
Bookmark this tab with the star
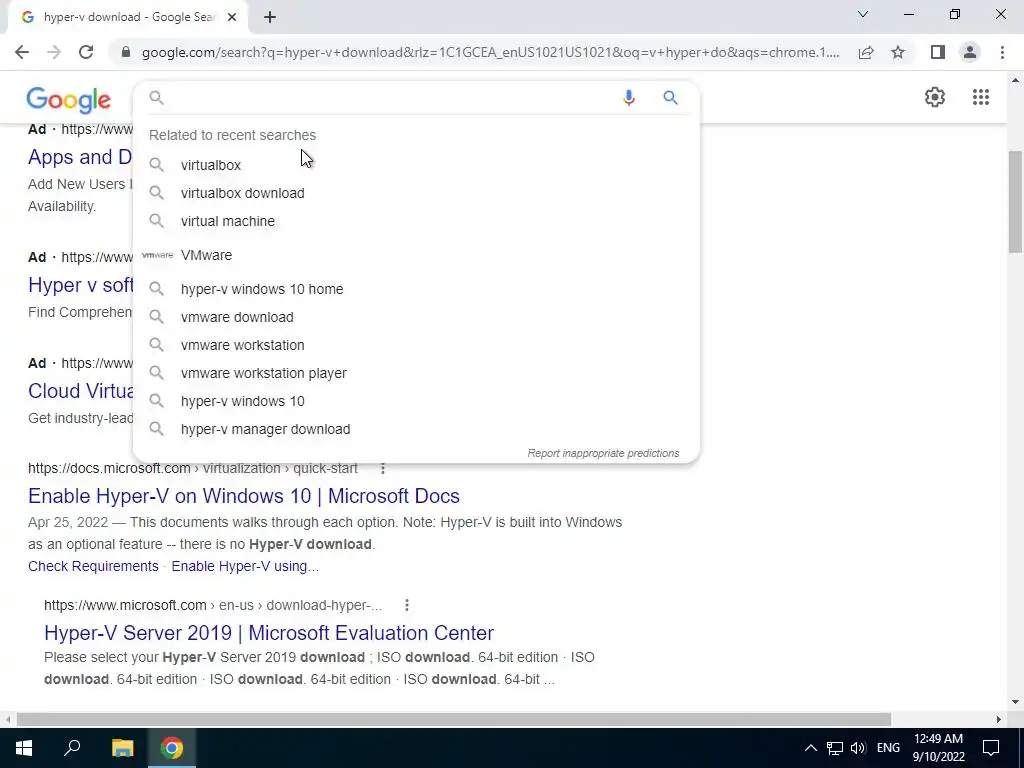(x=898, y=52)
